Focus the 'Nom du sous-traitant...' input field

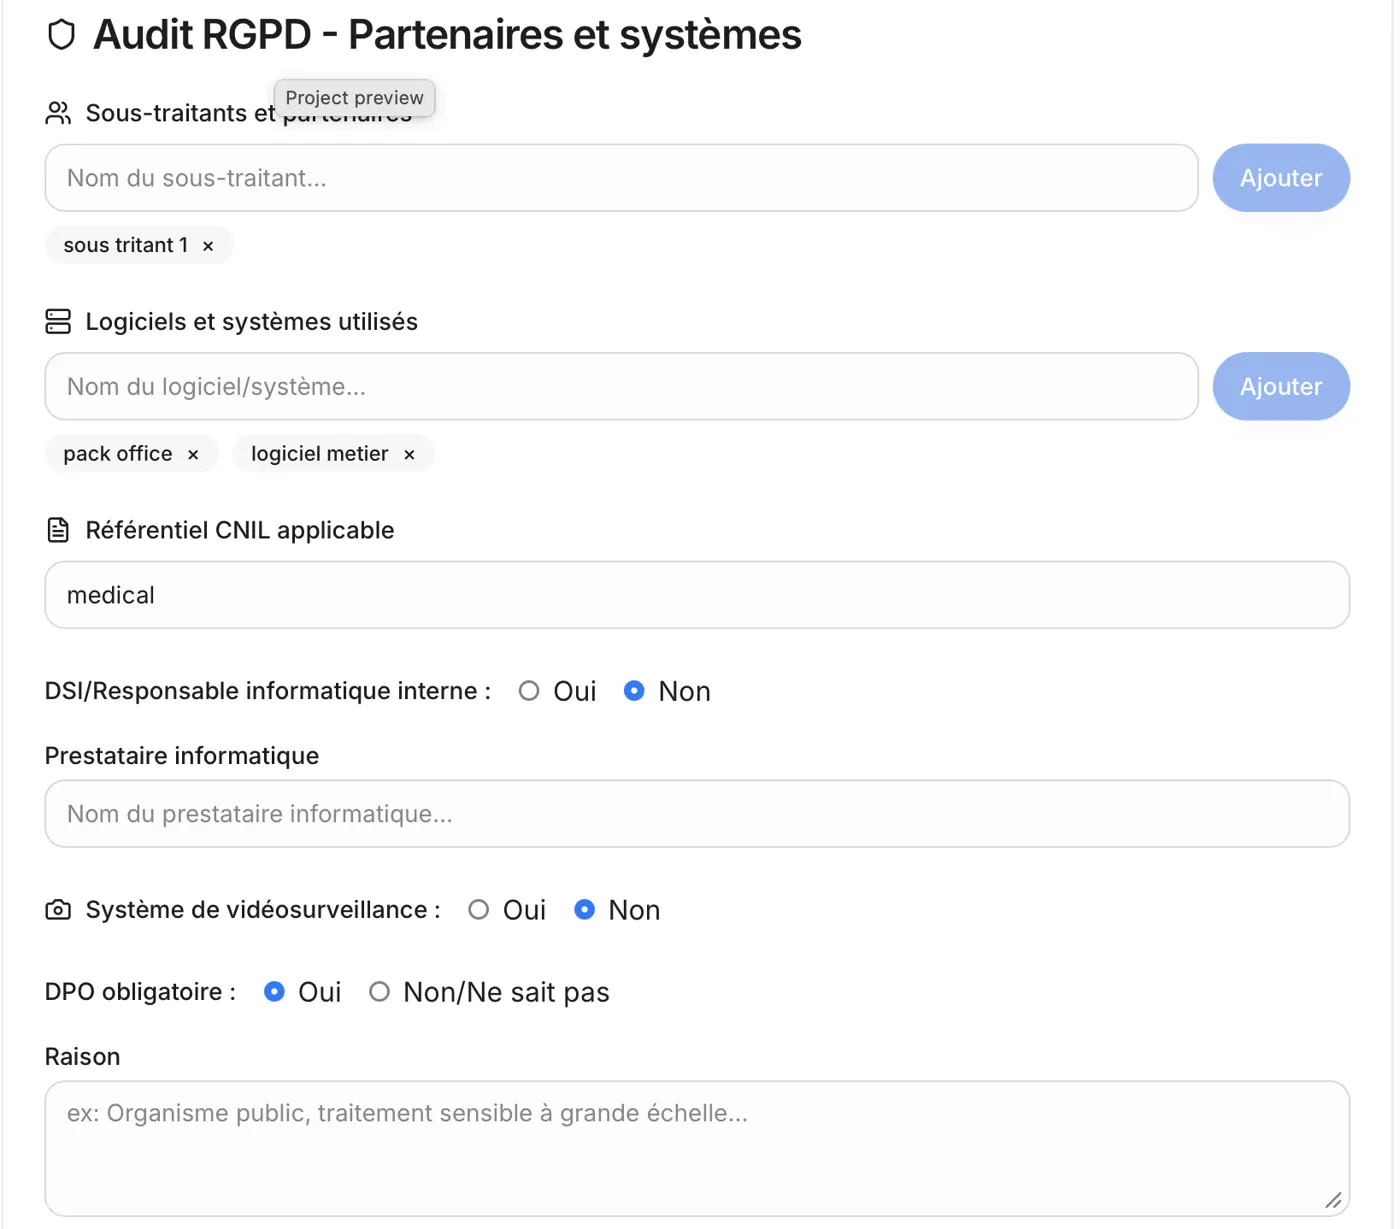tap(621, 178)
